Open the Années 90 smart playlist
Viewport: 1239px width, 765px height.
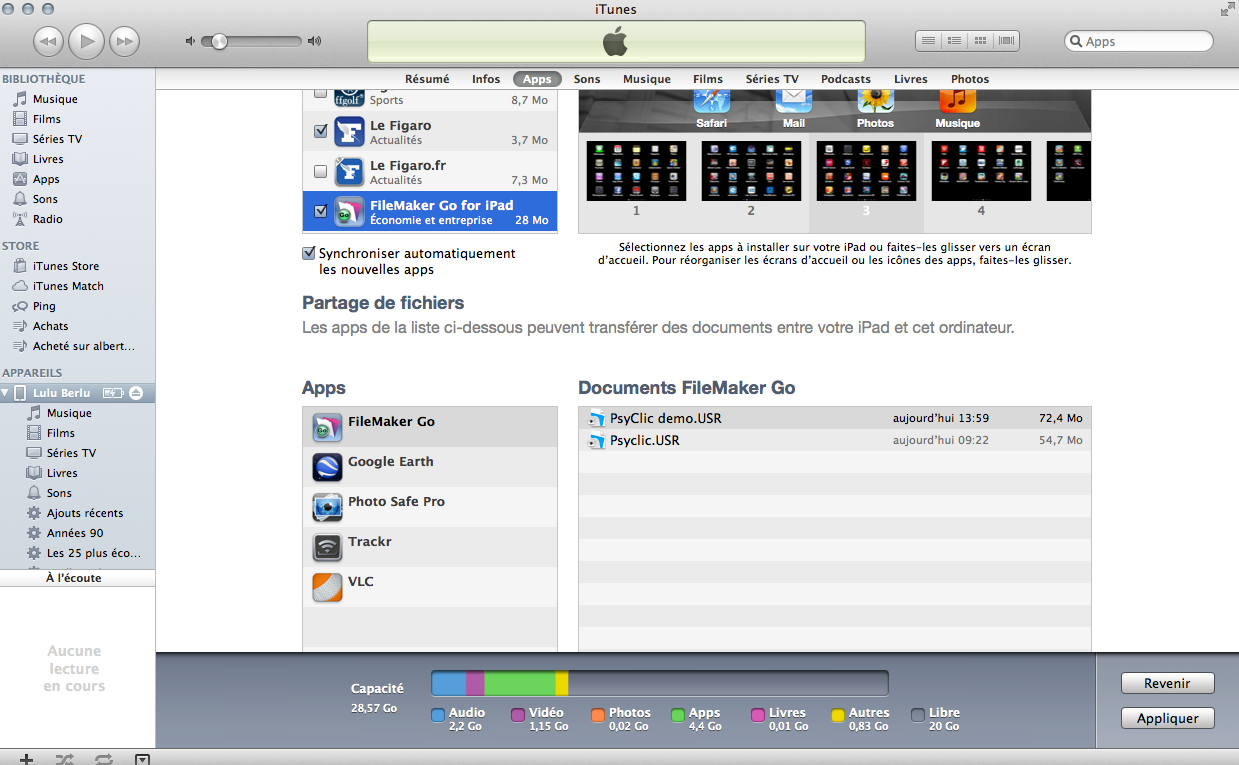[x=74, y=533]
